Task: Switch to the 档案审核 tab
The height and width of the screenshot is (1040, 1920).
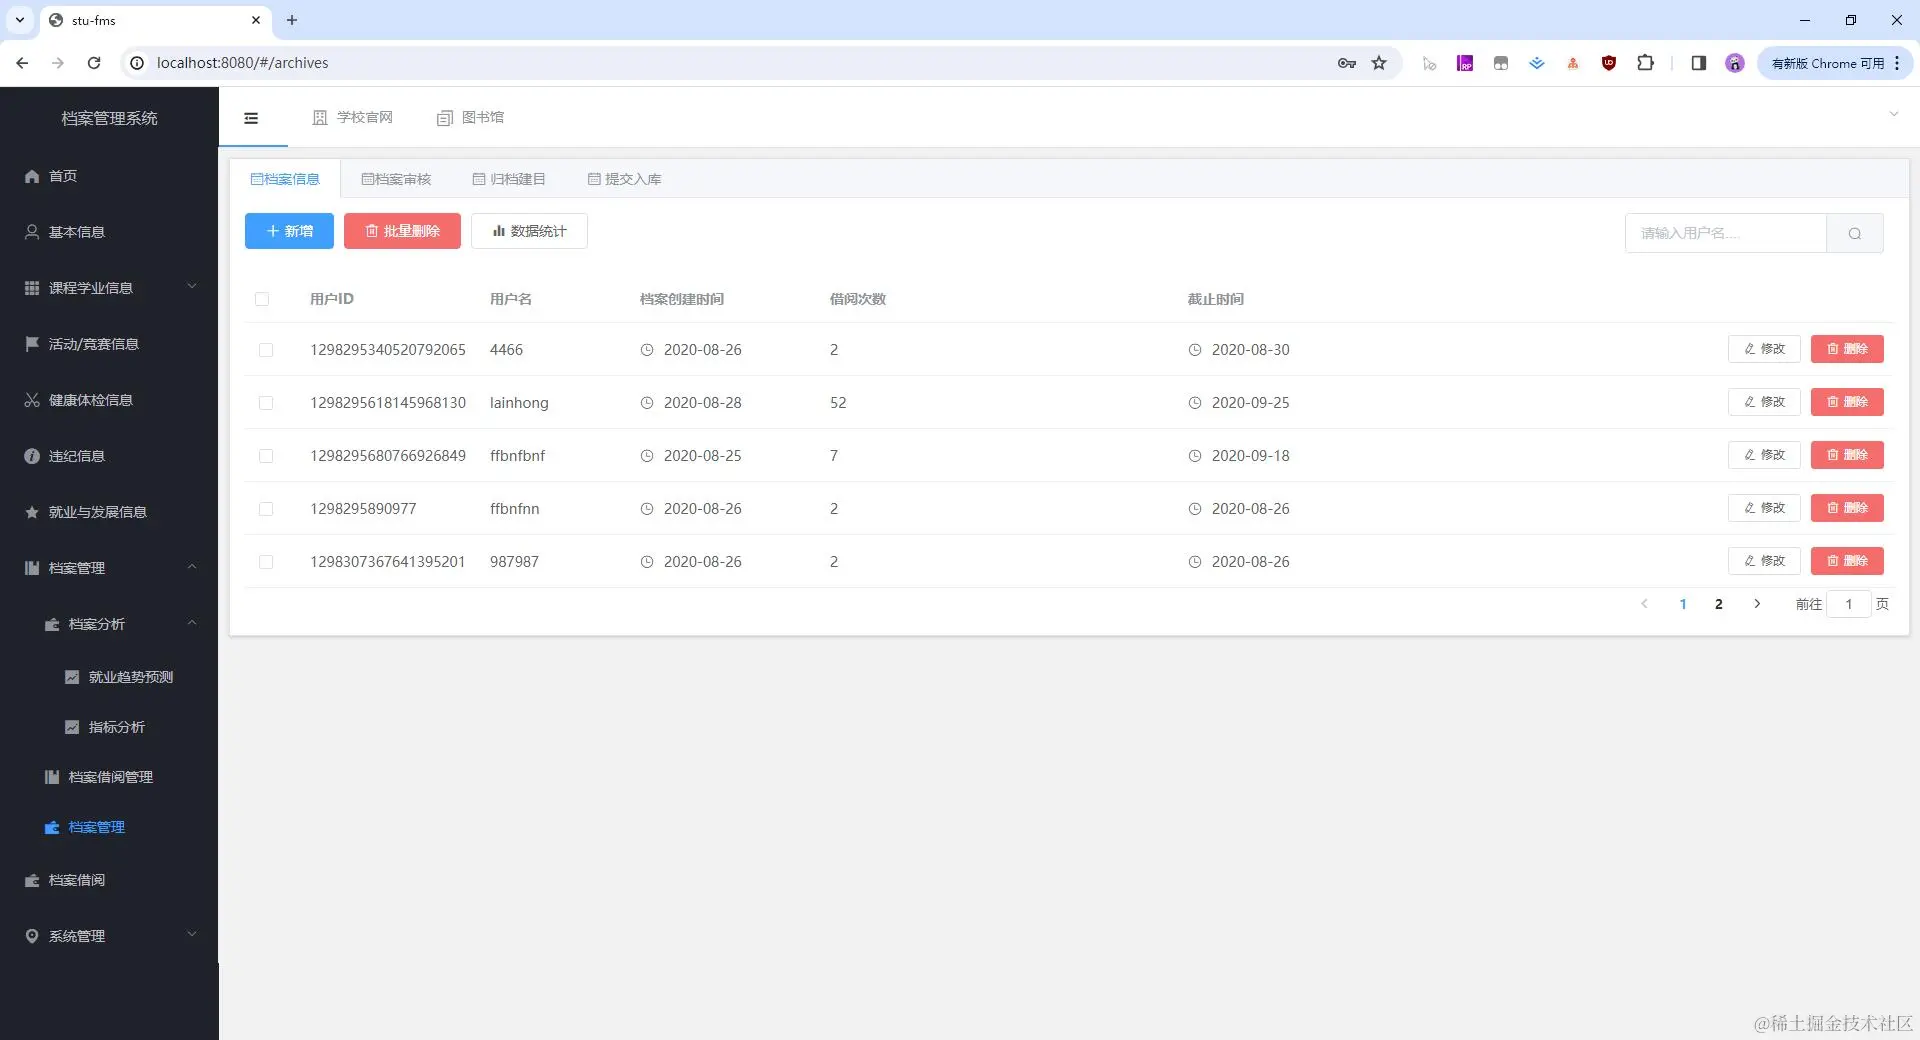Action: coord(396,179)
